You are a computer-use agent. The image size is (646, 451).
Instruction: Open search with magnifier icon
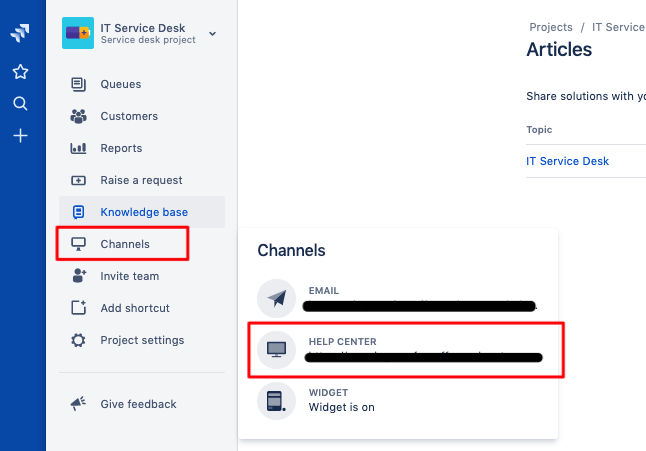click(x=20, y=103)
